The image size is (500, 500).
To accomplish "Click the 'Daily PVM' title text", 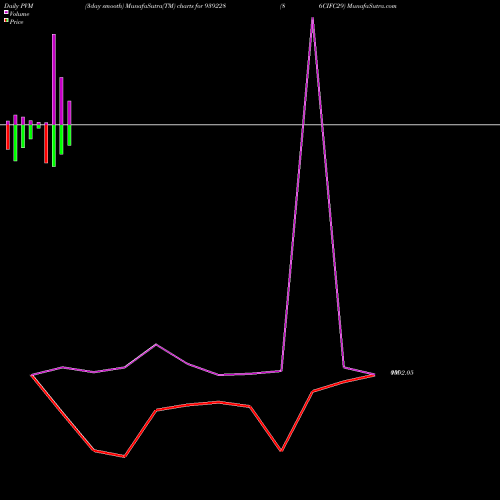I will pyautogui.click(x=19, y=6).
